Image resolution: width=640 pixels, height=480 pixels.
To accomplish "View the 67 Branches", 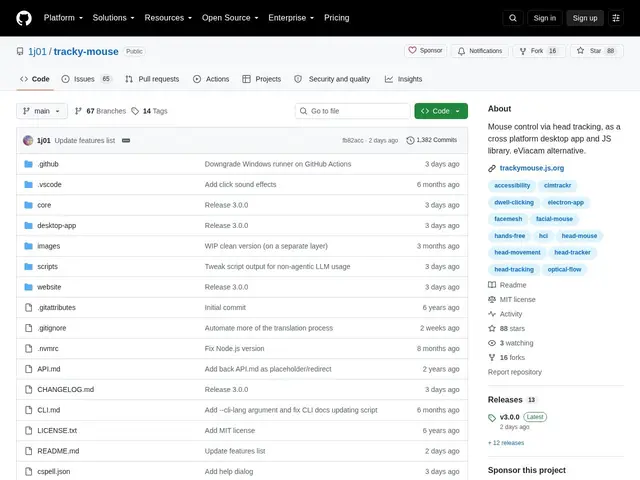I will [100, 111].
